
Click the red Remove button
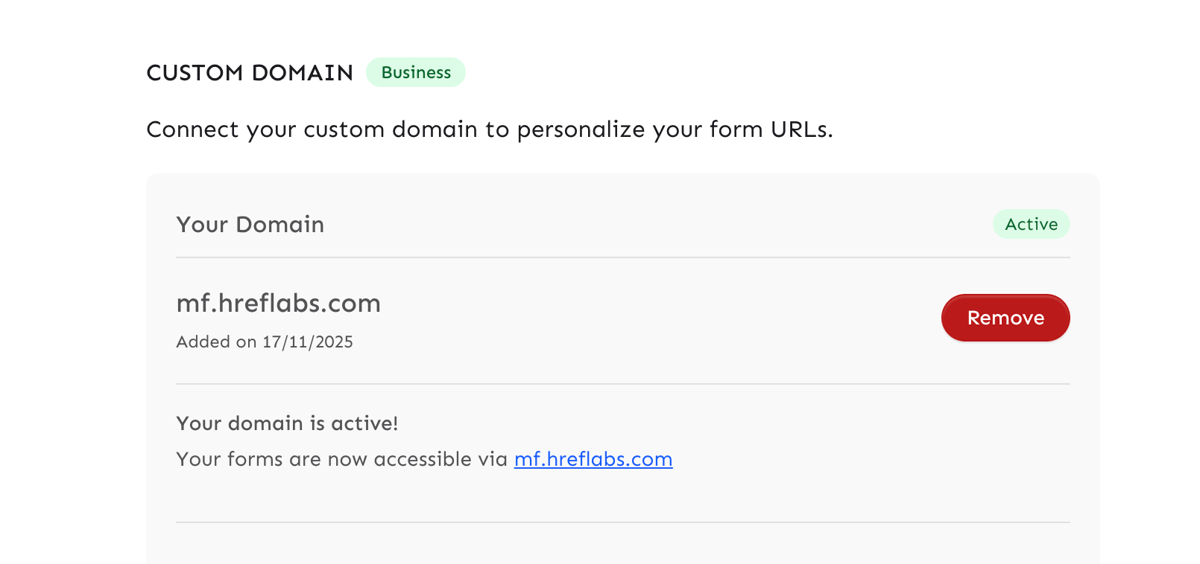pyautogui.click(x=1005, y=318)
